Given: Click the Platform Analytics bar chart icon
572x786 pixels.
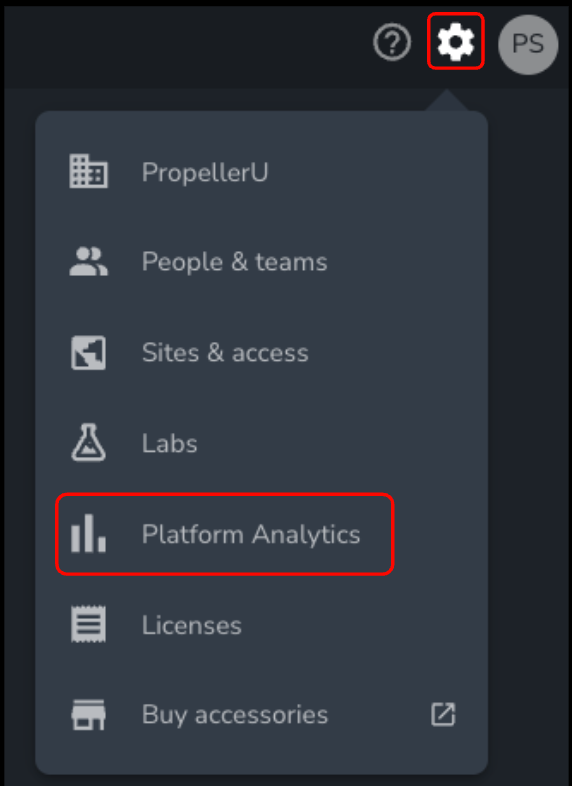Looking at the screenshot, I should pyautogui.click(x=88, y=533).
